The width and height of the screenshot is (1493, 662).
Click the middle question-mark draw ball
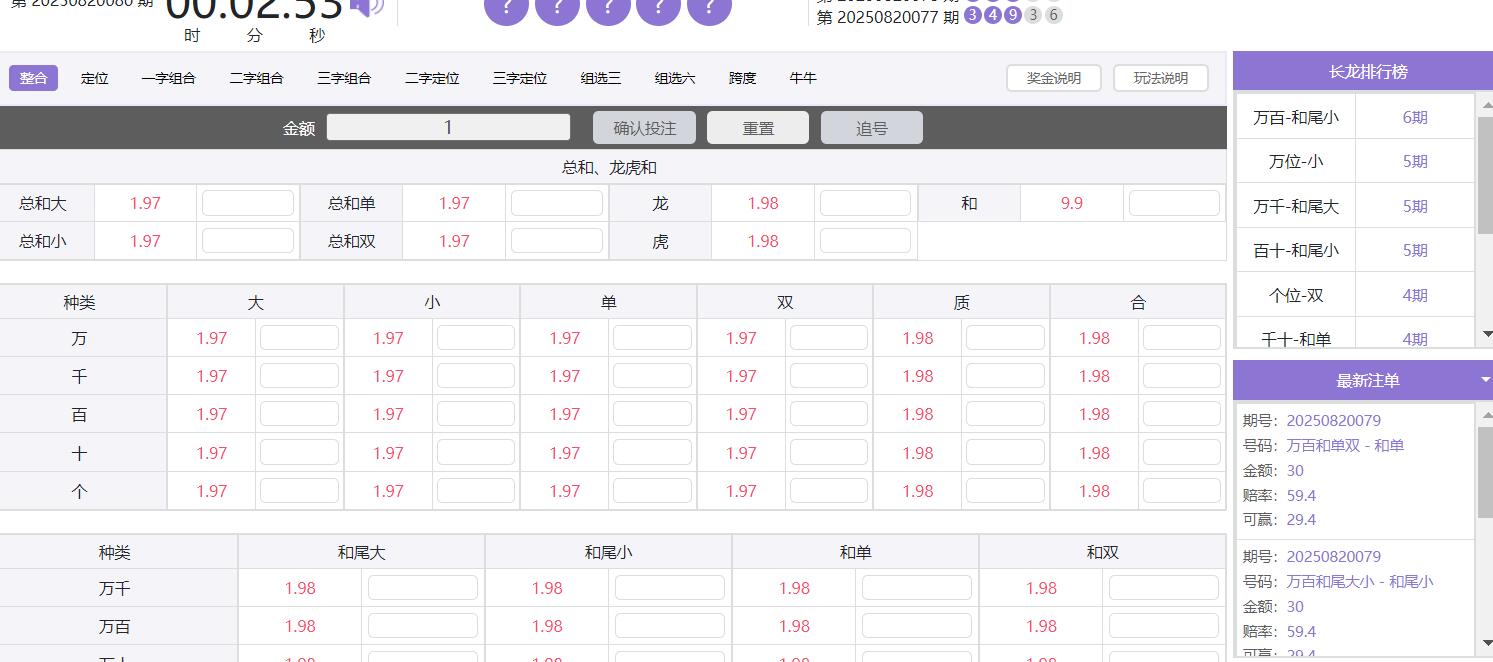[x=608, y=8]
